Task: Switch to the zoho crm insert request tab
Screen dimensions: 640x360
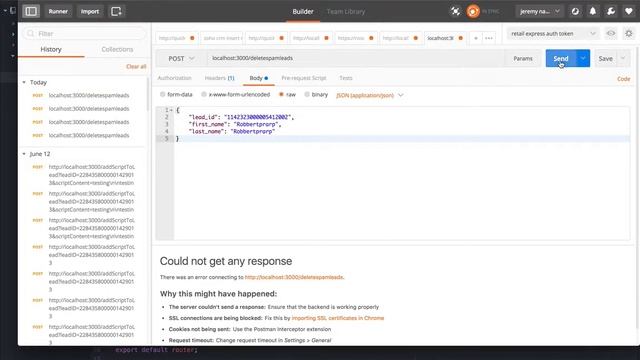Action: (222, 38)
